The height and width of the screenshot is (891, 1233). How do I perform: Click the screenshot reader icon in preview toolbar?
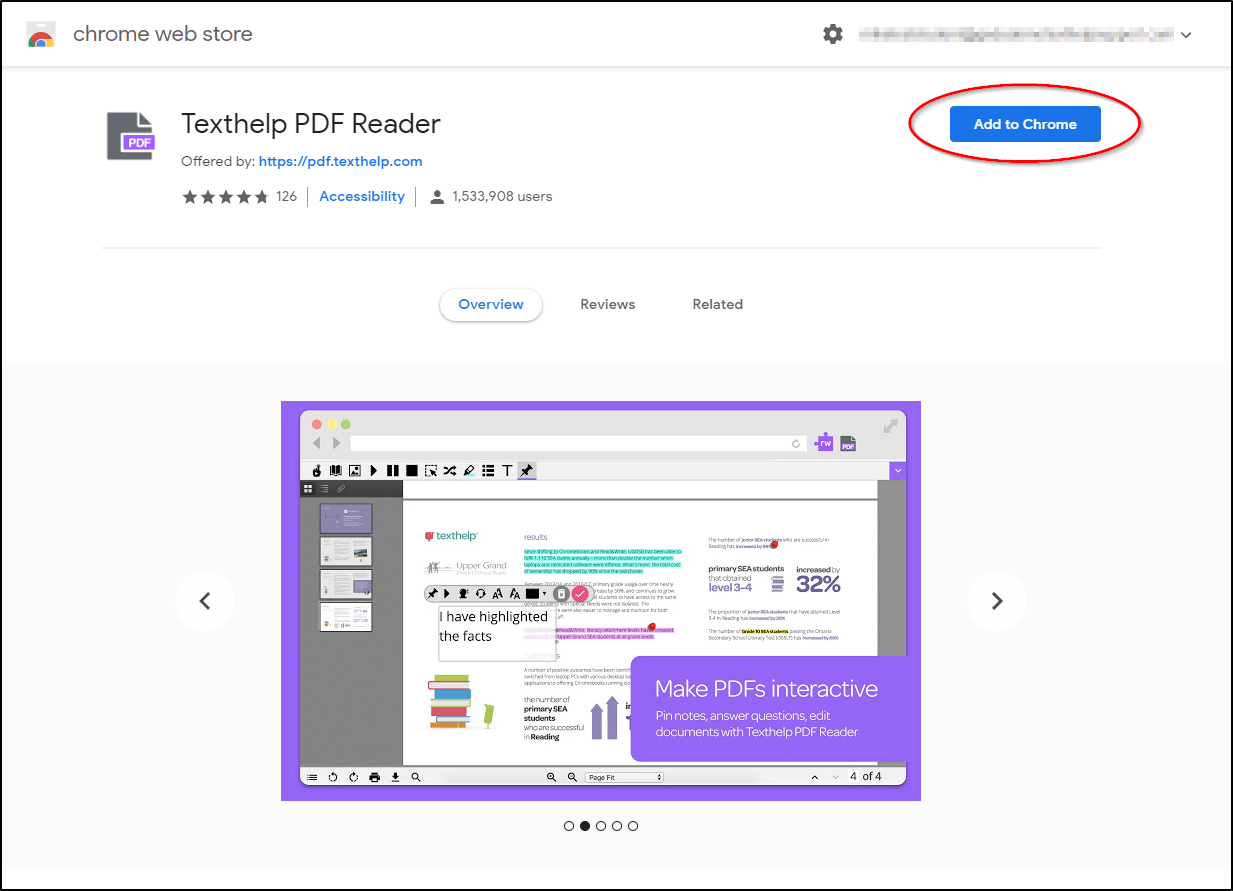[431, 471]
